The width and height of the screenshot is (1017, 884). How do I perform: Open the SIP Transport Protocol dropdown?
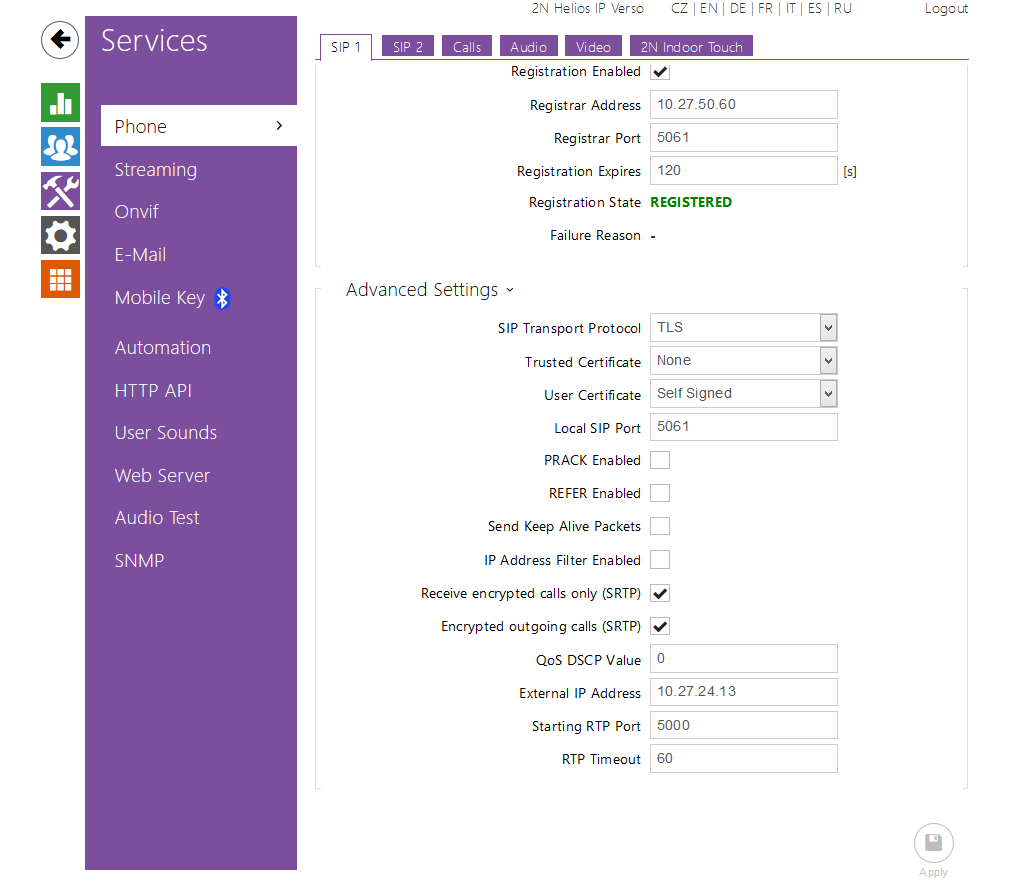[743, 327]
